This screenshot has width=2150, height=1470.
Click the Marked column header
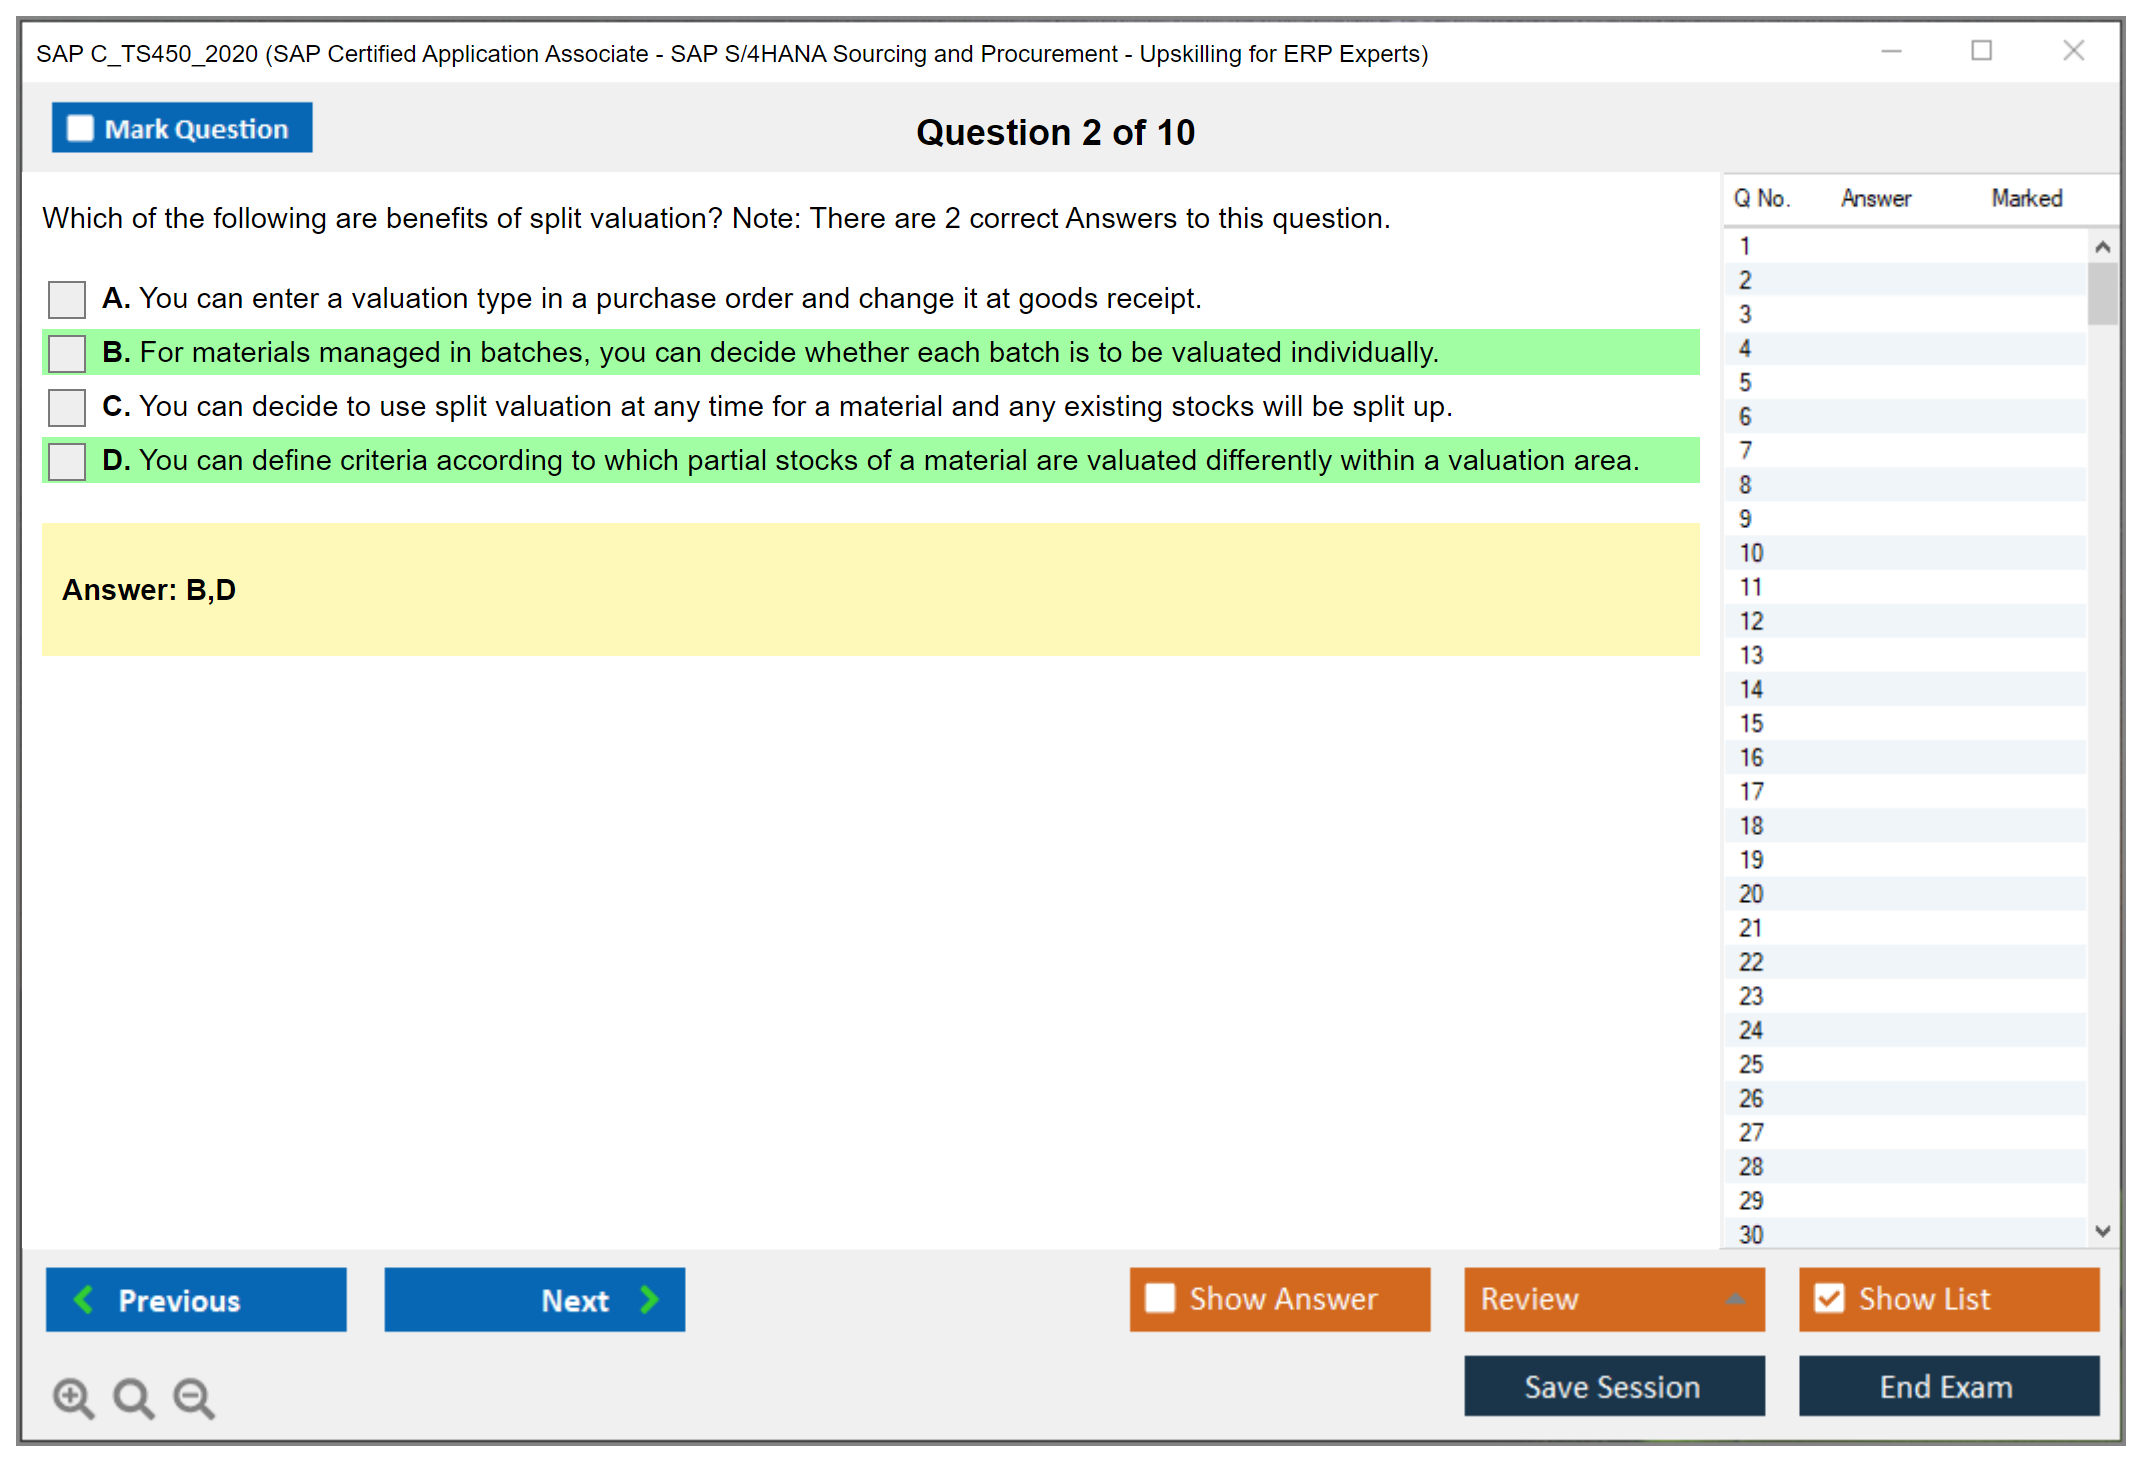(x=2026, y=198)
